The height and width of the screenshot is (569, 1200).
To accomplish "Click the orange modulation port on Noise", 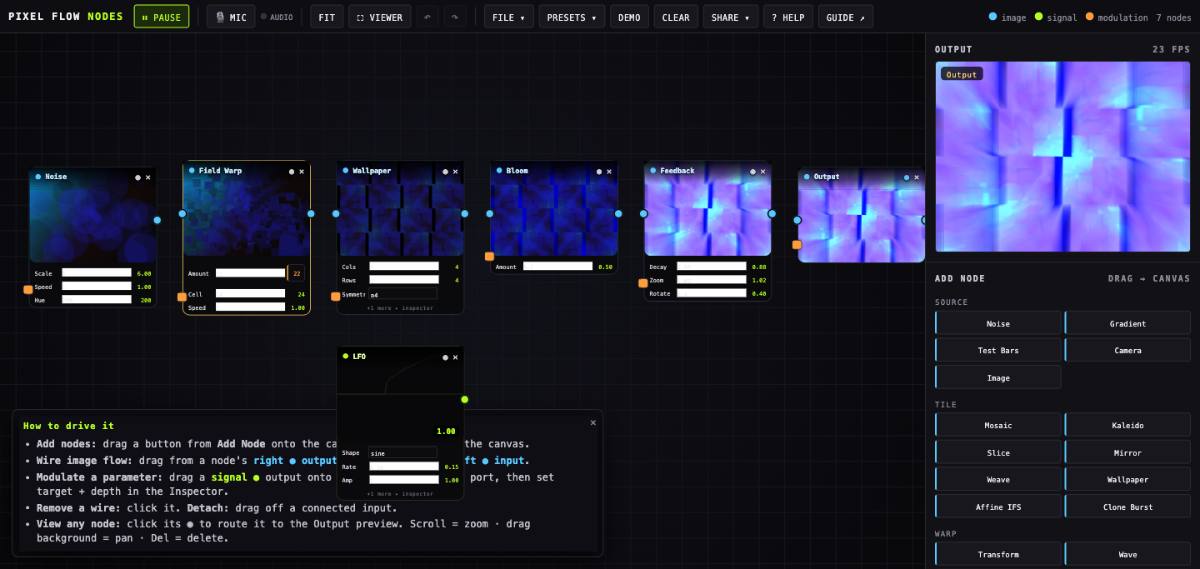I will [28, 290].
